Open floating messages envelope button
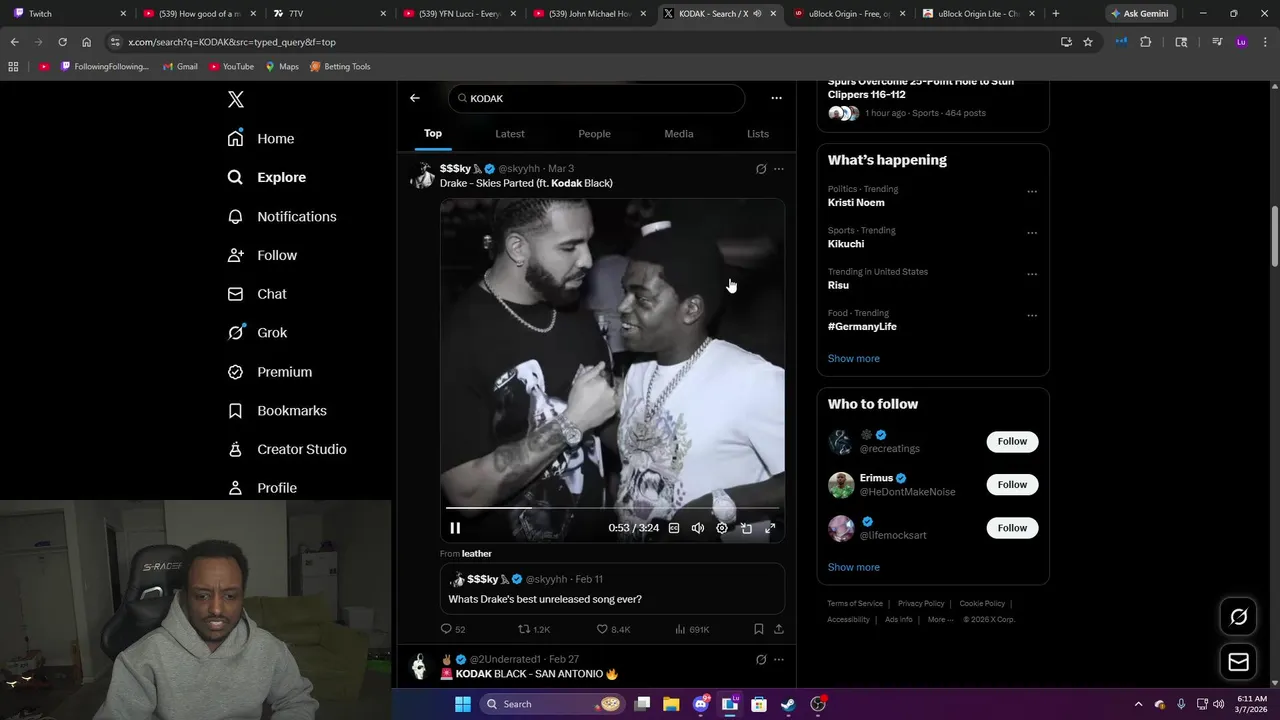 pos(1238,661)
